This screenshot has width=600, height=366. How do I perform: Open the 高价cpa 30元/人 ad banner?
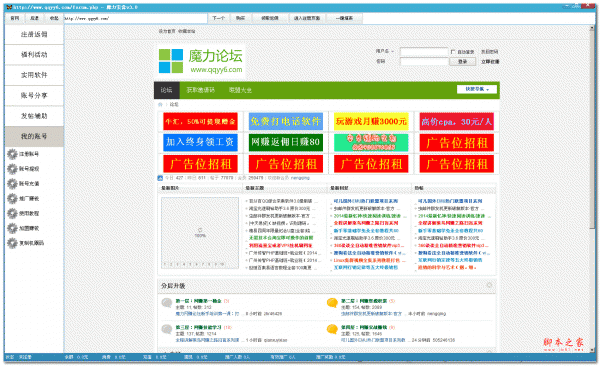457,121
